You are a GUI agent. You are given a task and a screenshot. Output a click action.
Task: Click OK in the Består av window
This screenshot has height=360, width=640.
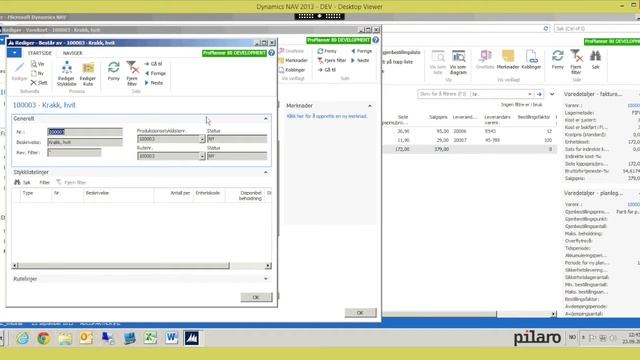(256, 297)
